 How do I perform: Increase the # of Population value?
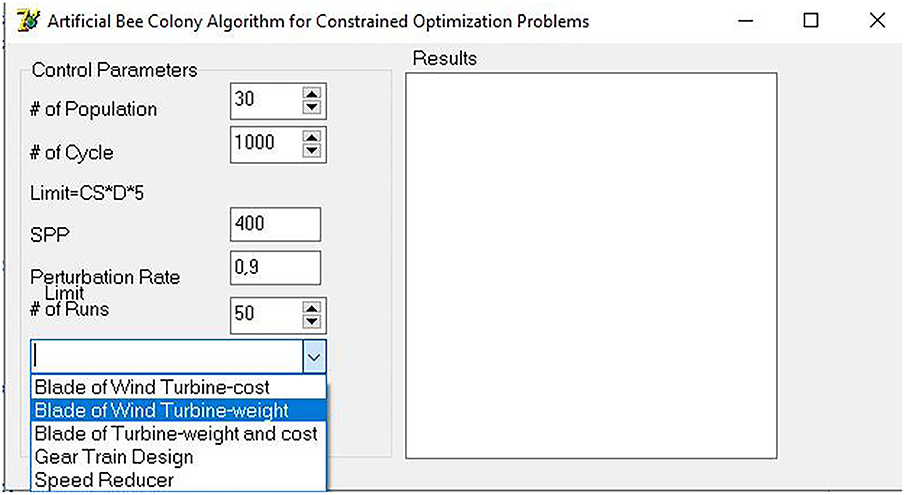click(312, 95)
